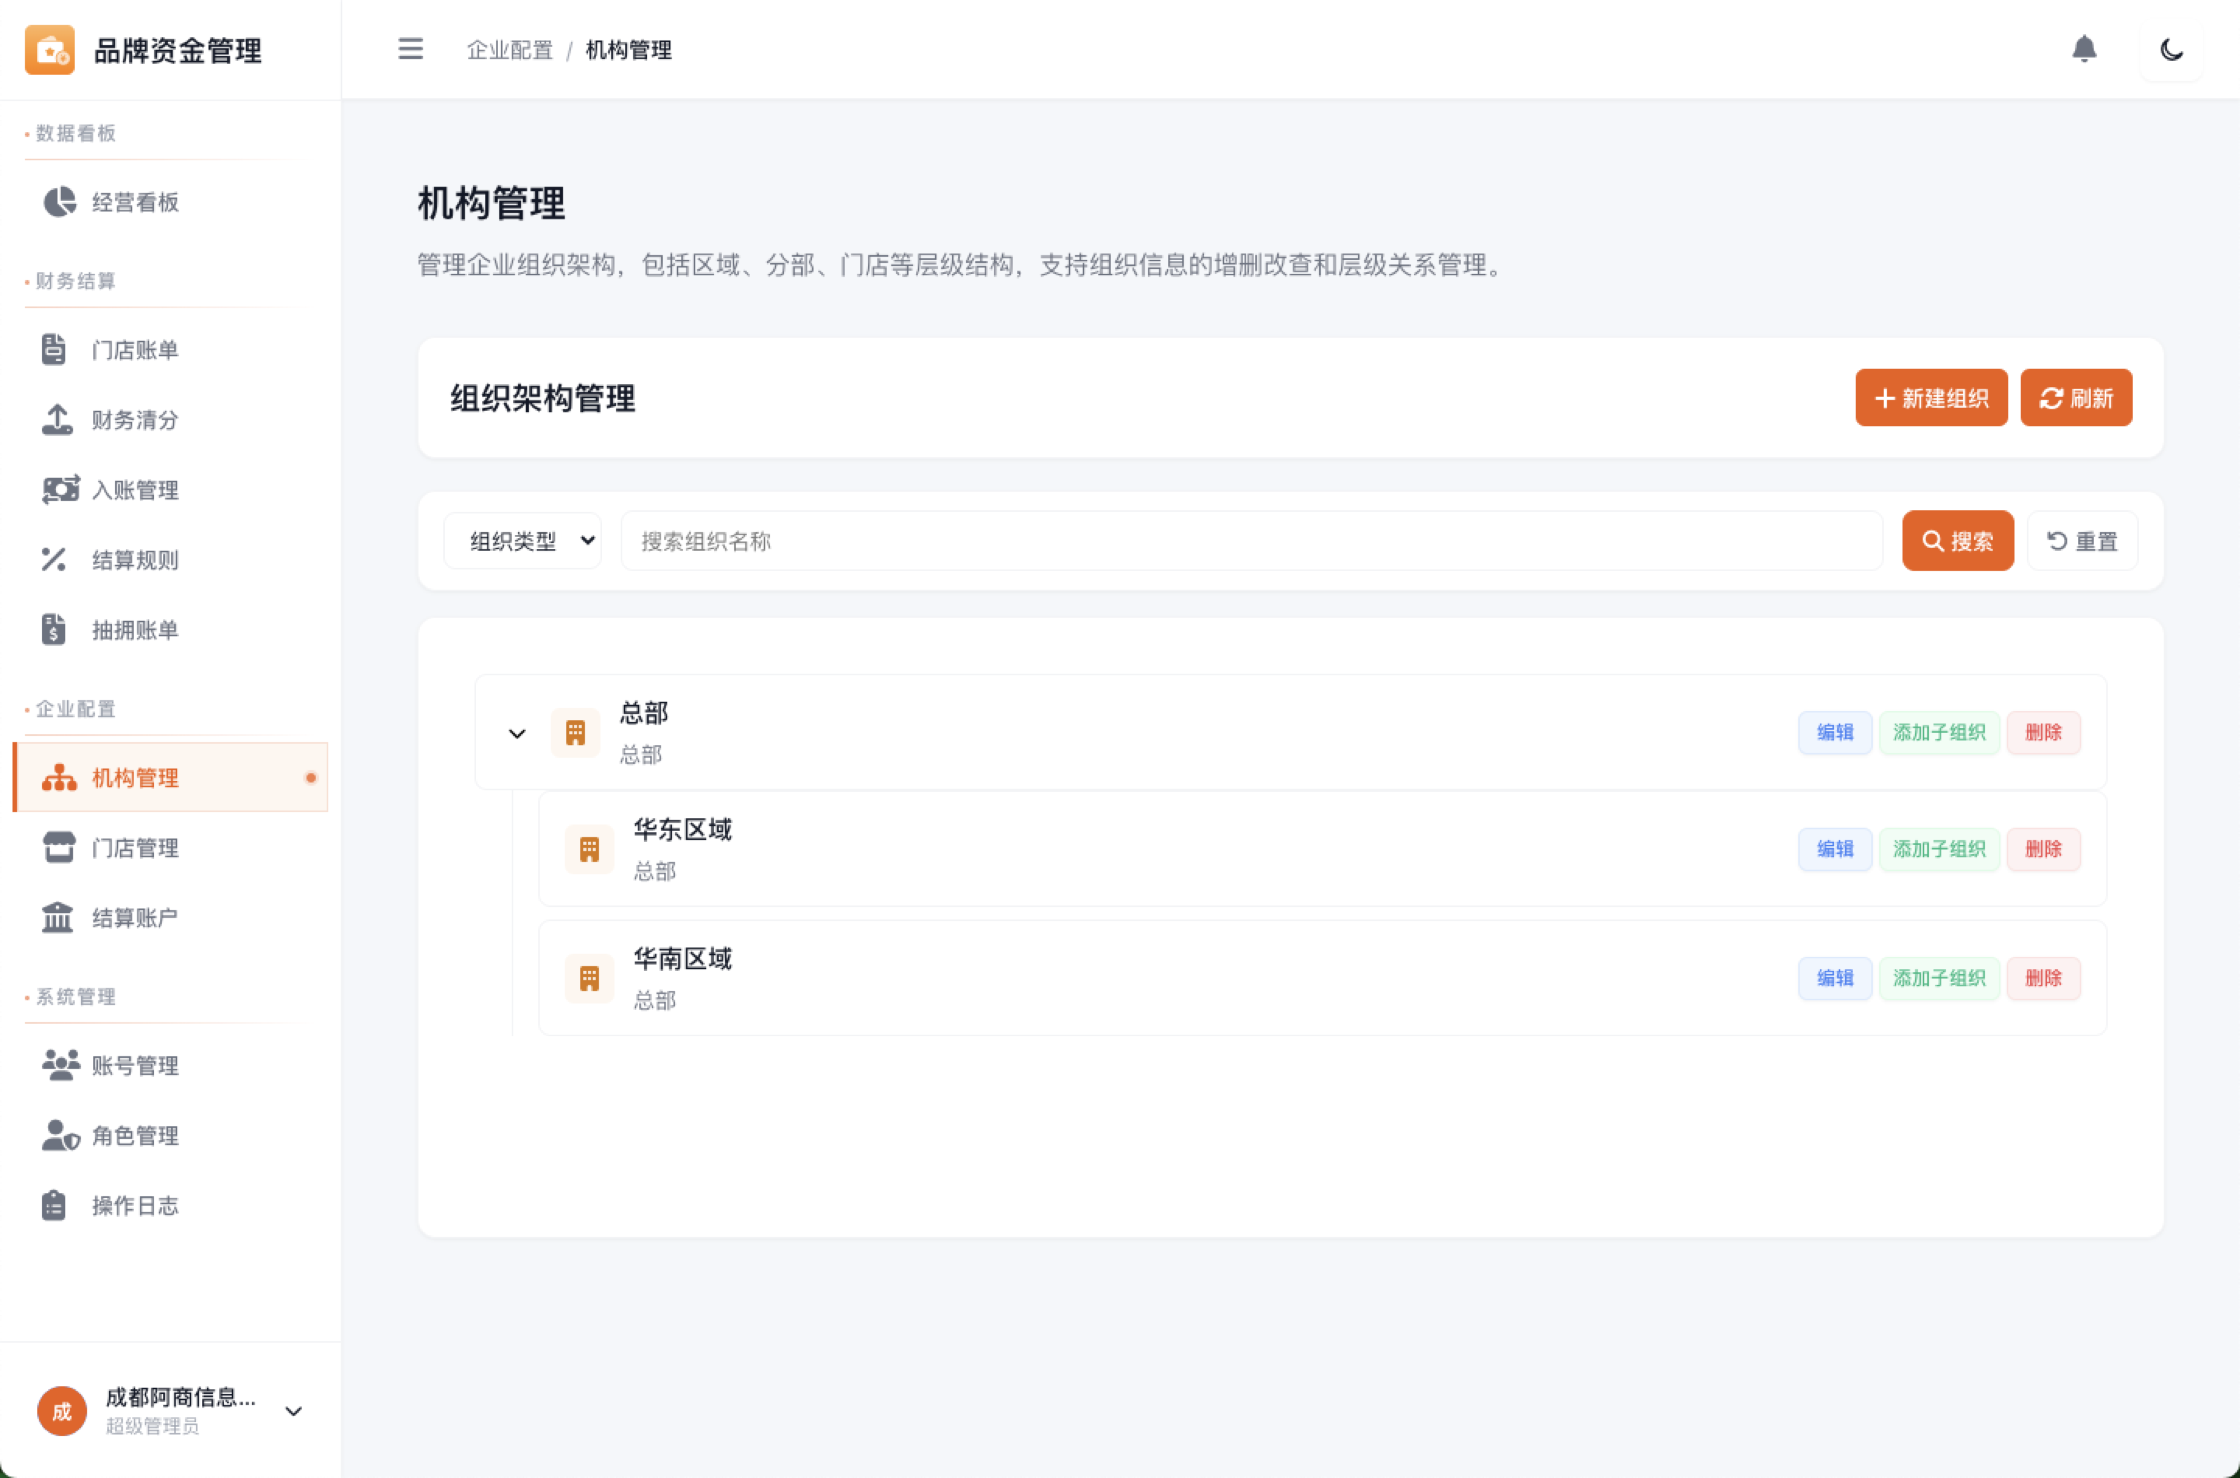Click the 新建组织 button

[1931, 398]
